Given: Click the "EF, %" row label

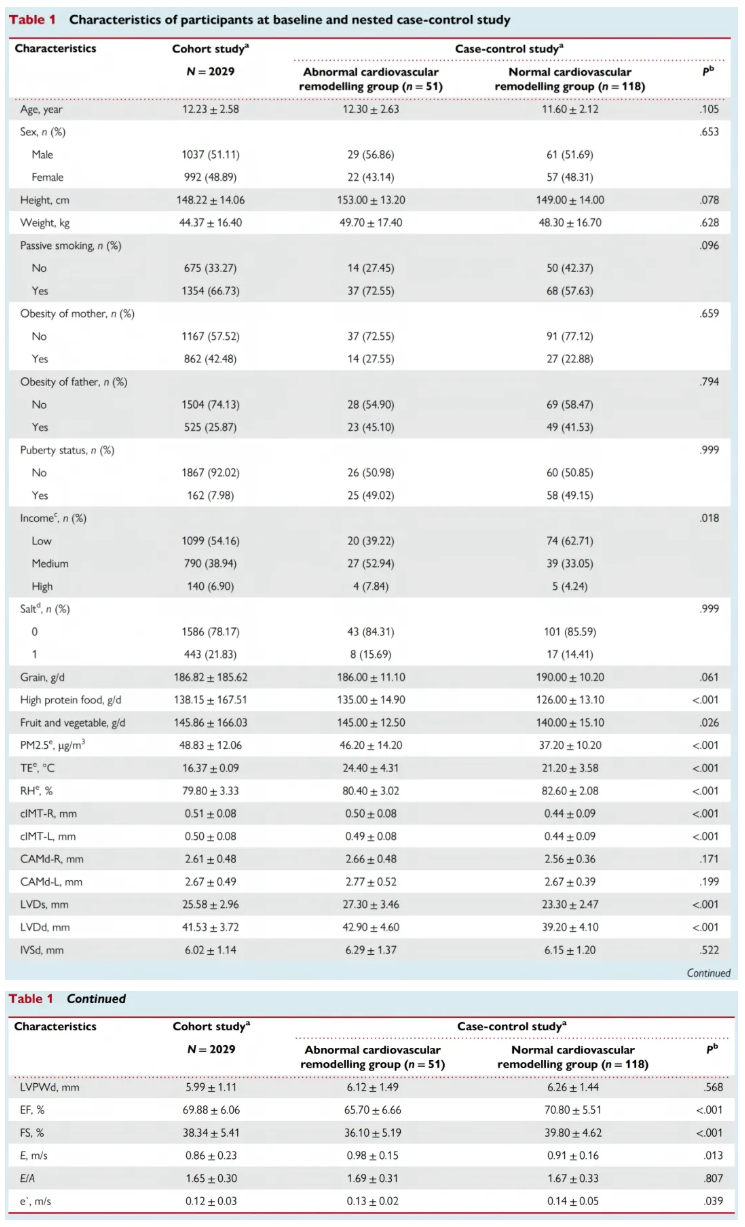Looking at the screenshot, I should click(x=34, y=1110).
